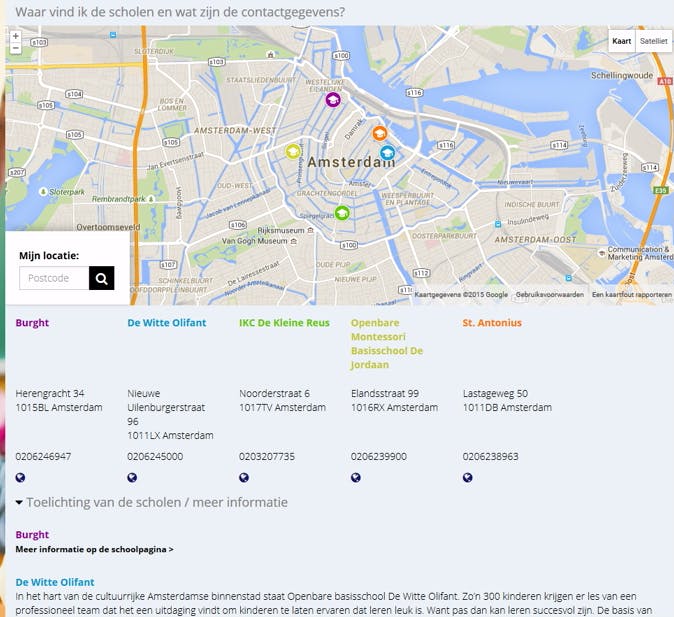Screen dimensions: 674x617
Task: Switch the map to Satelliet view
Action: click(x=653, y=41)
